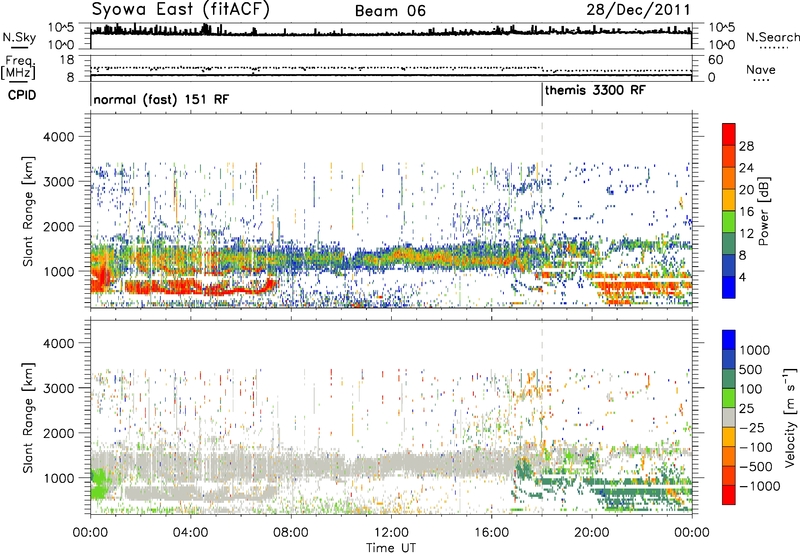Viewport: 800px width, 554px height.
Task: Click the velocity panel 'Slant Range [km]' label
Action: point(28,417)
